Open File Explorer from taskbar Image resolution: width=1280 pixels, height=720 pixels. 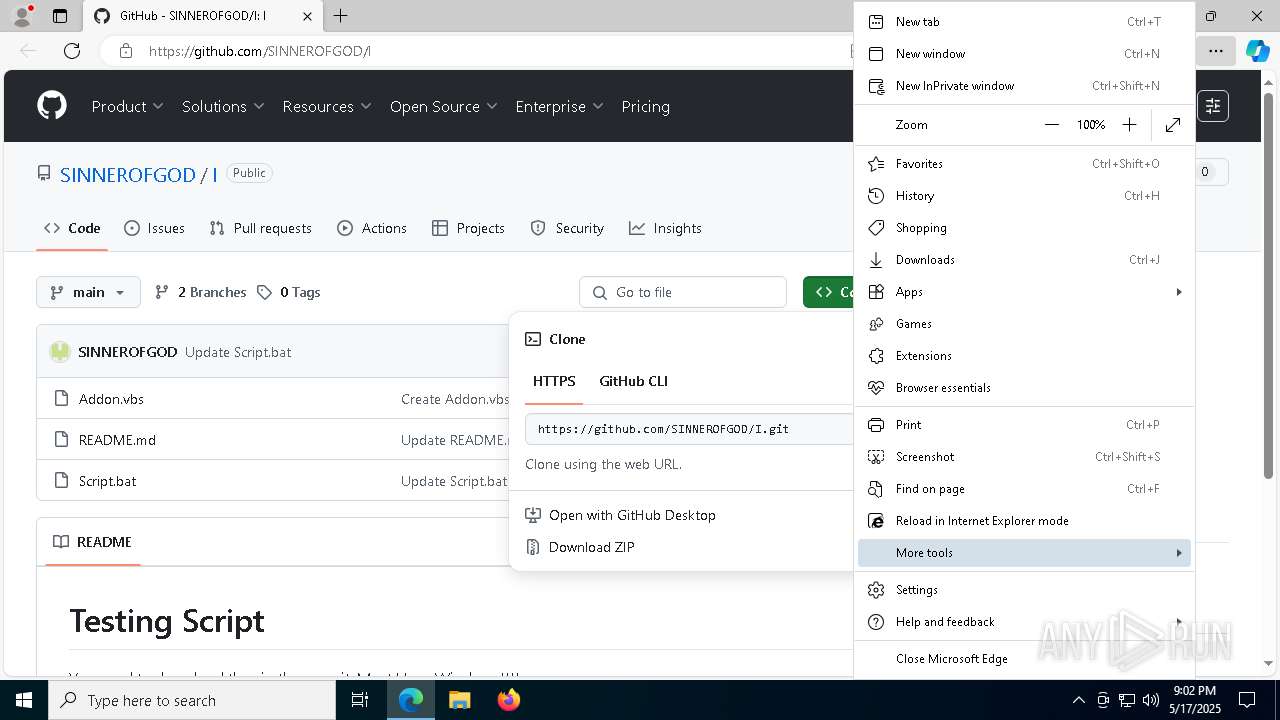tap(459, 700)
